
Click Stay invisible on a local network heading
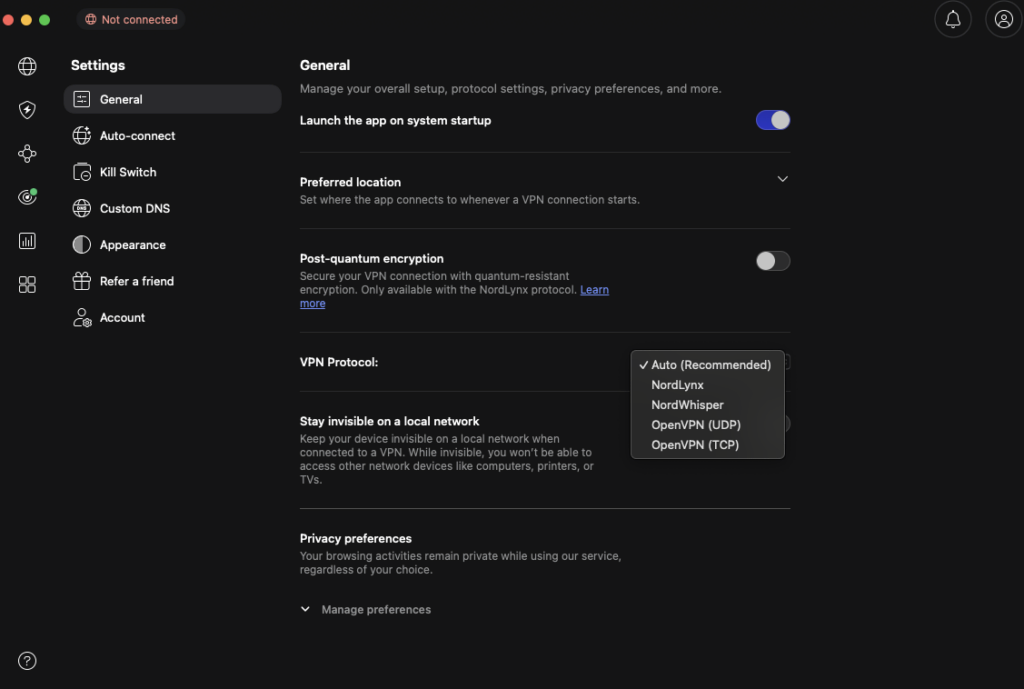[x=389, y=421]
